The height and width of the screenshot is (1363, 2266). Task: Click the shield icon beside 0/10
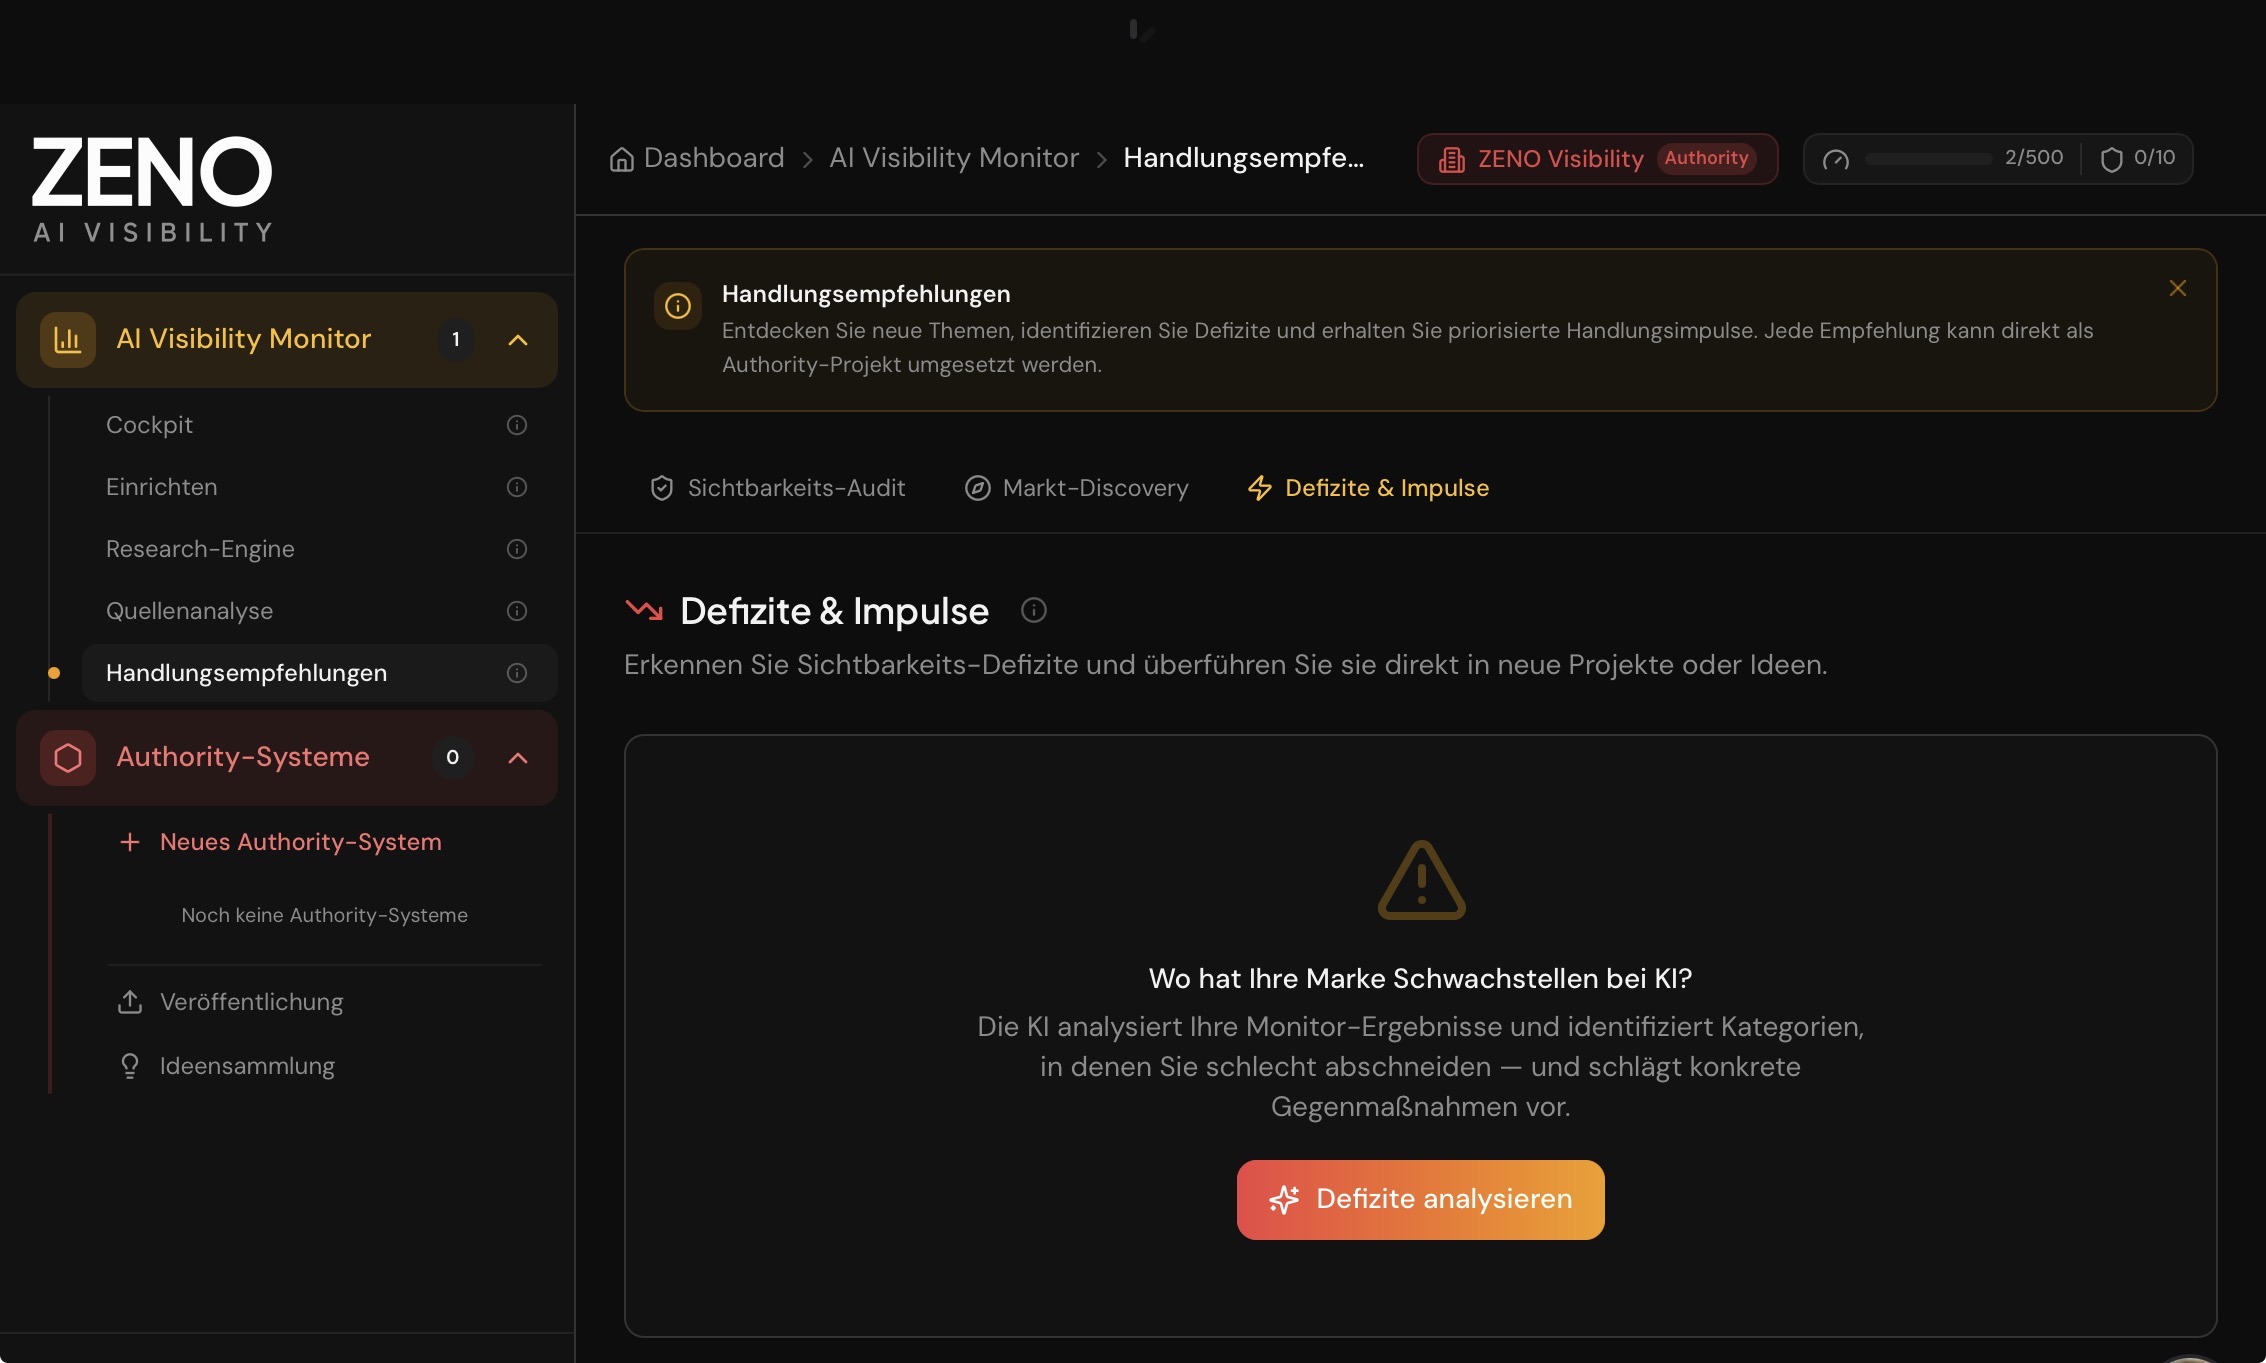(x=2111, y=159)
